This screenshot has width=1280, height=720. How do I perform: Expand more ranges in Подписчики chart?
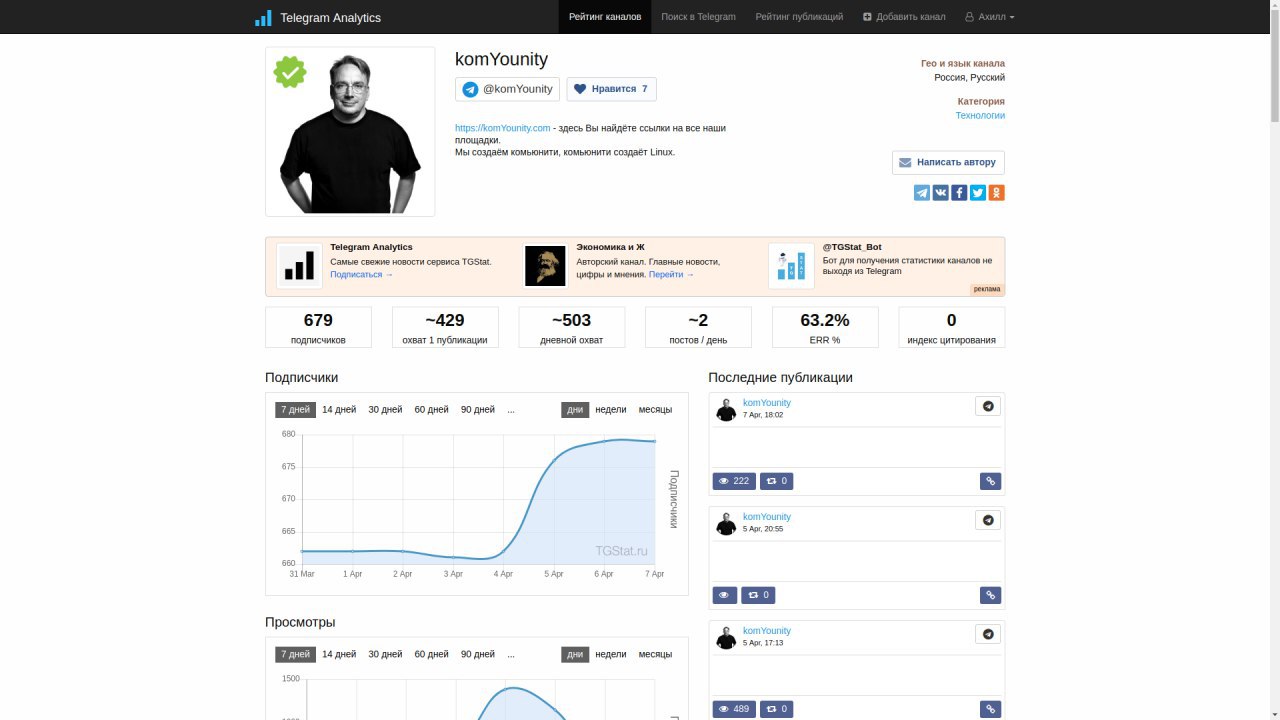pos(511,410)
